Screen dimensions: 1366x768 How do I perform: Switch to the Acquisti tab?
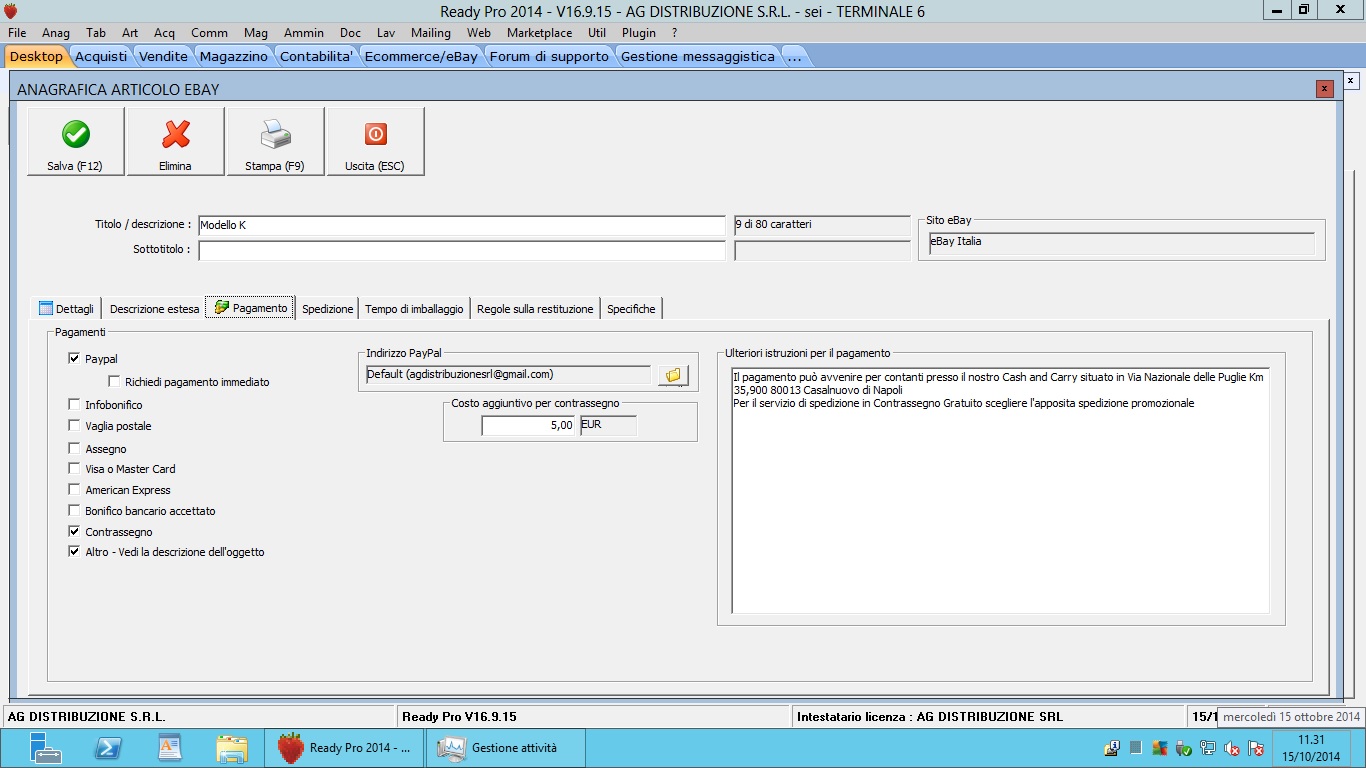[102, 57]
